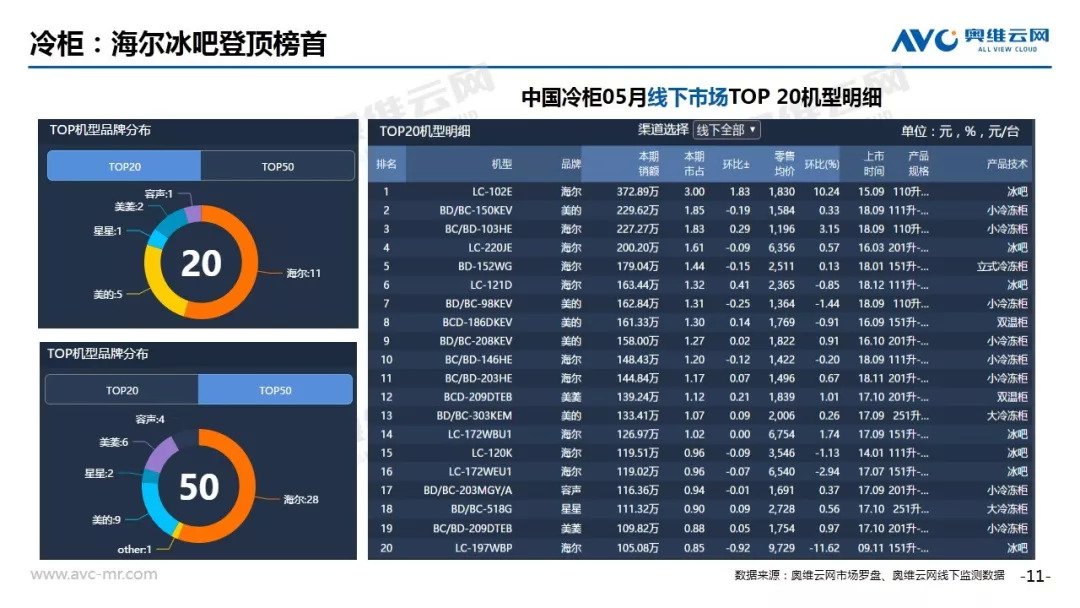Click the 容声:4 chart label
This screenshot has width=1080, height=608.
click(149, 419)
